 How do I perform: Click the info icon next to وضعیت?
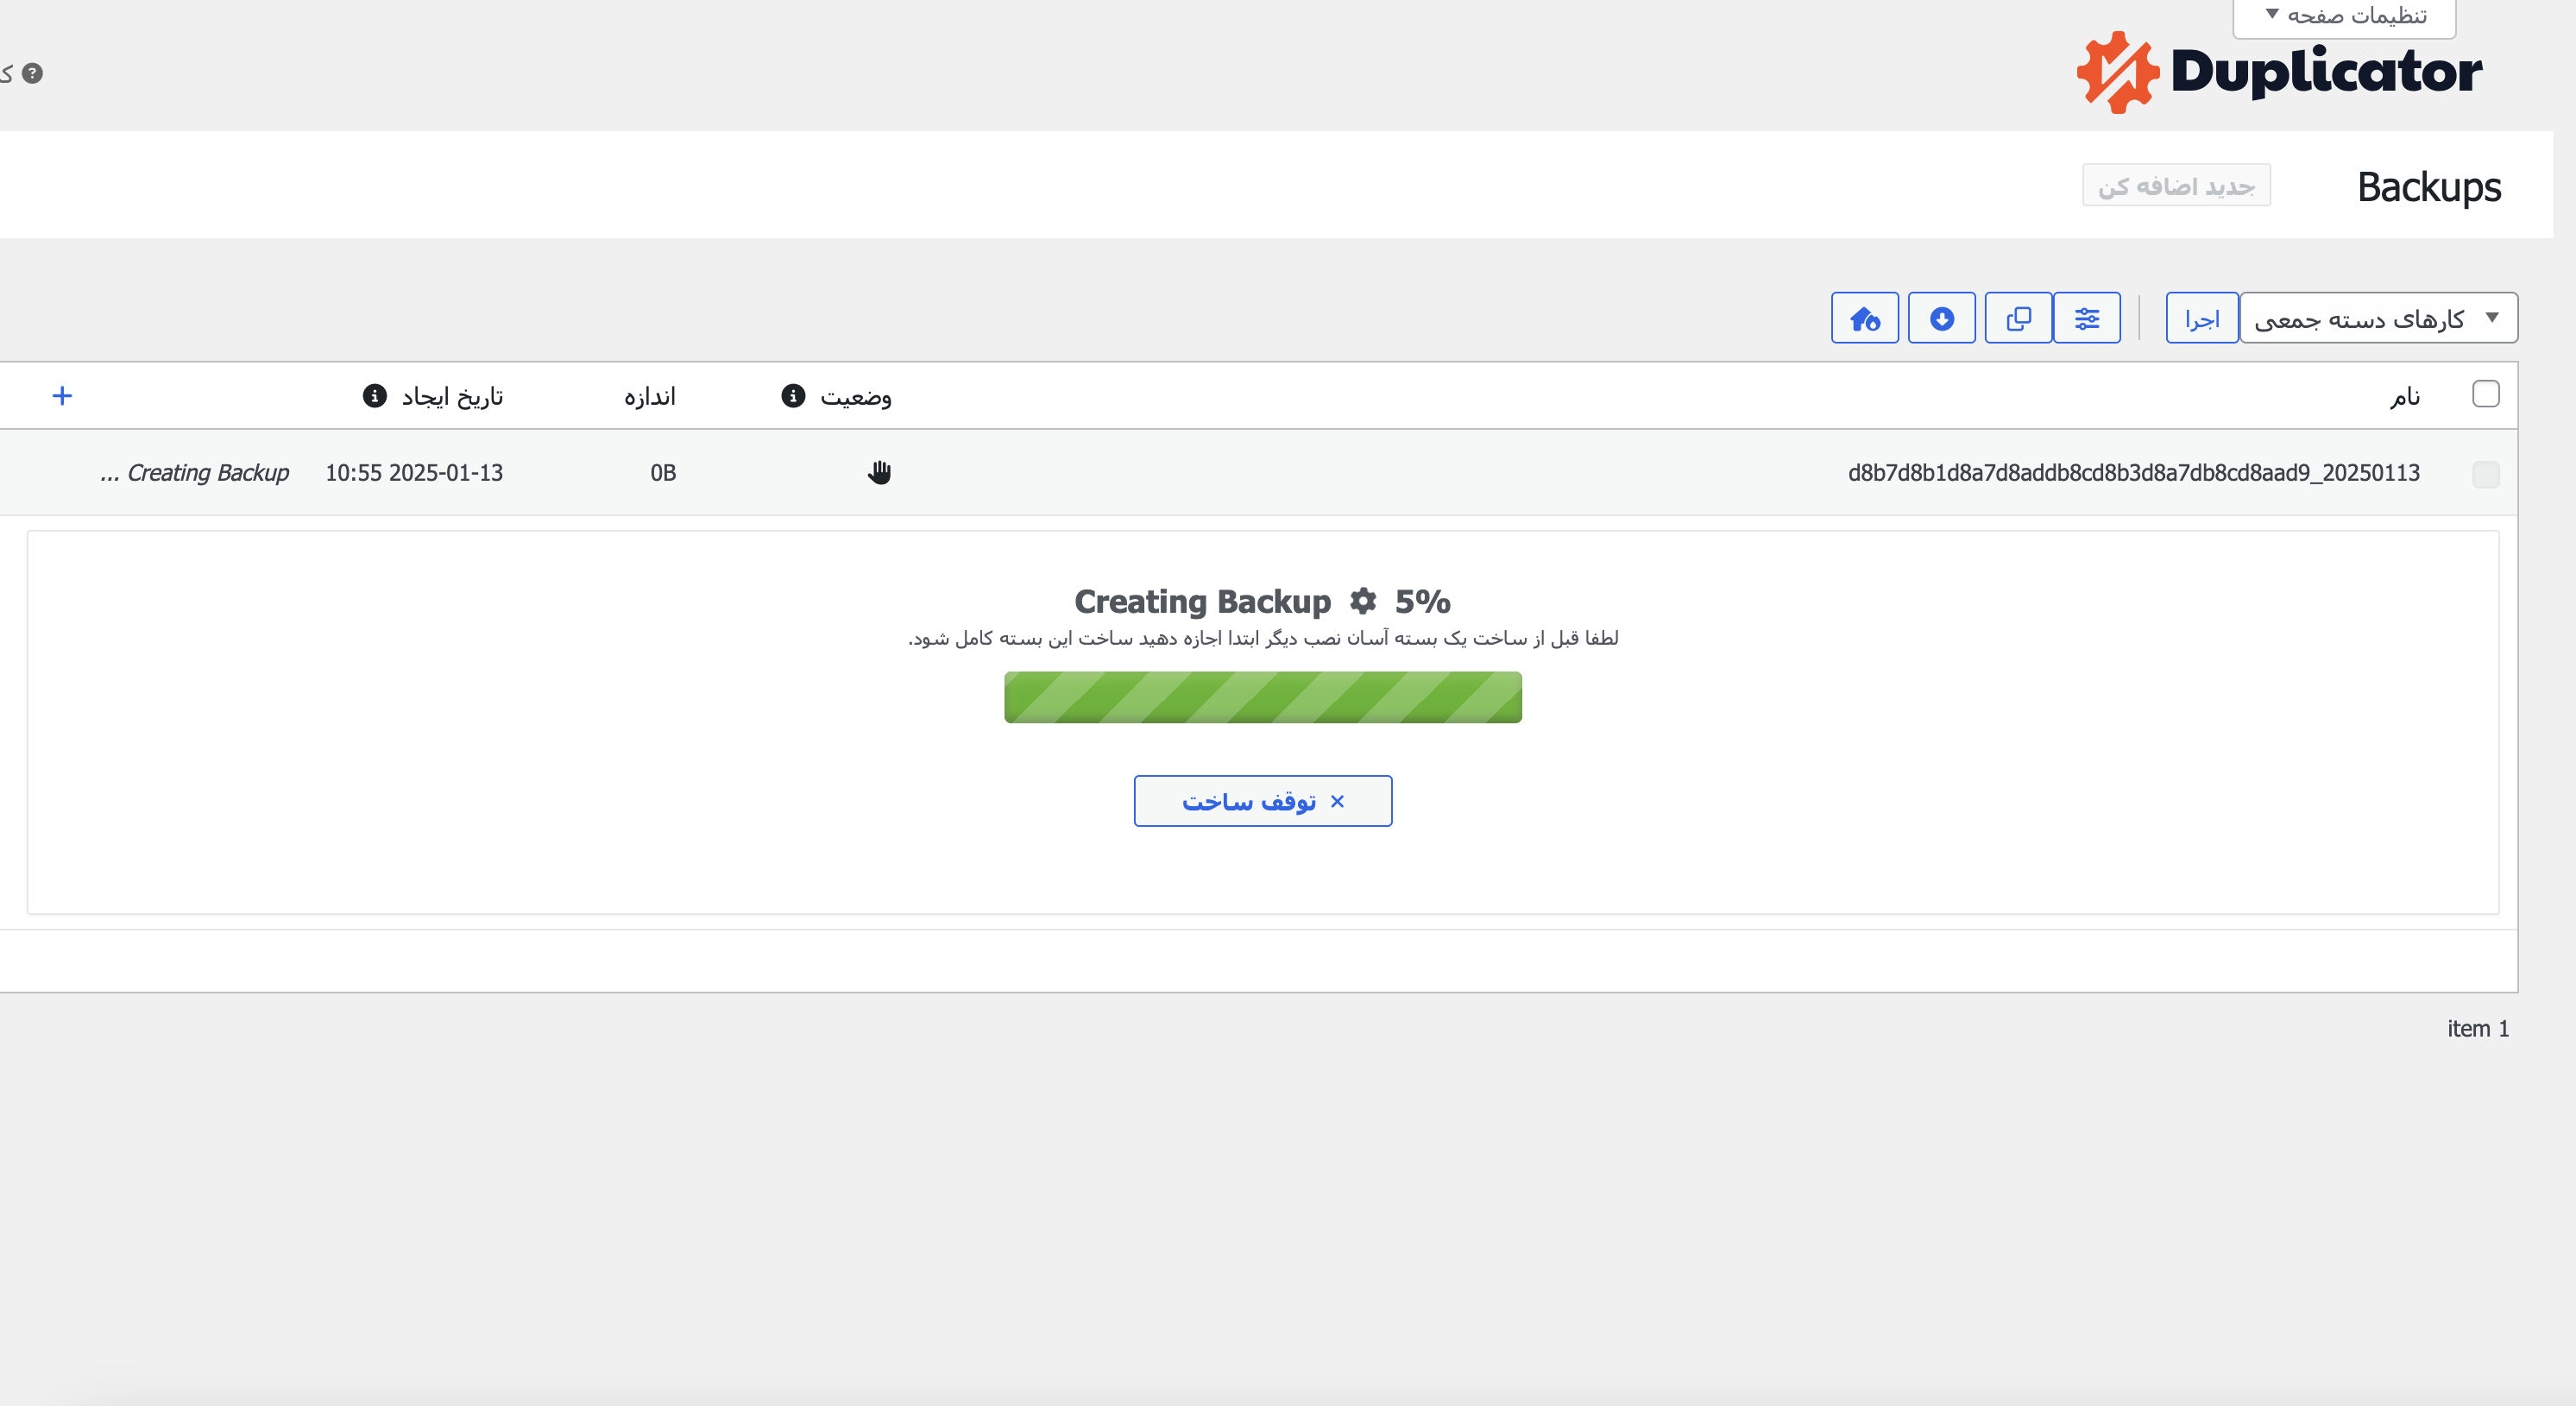793,396
